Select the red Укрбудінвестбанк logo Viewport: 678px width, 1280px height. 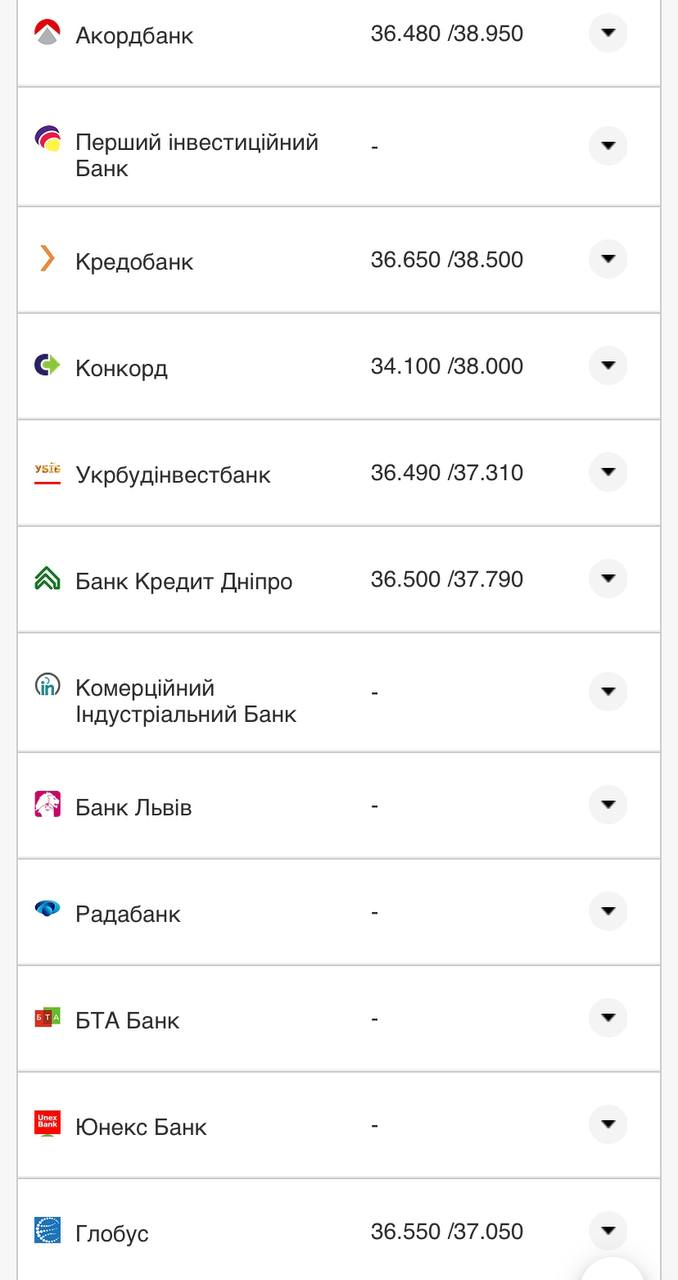[x=47, y=471]
